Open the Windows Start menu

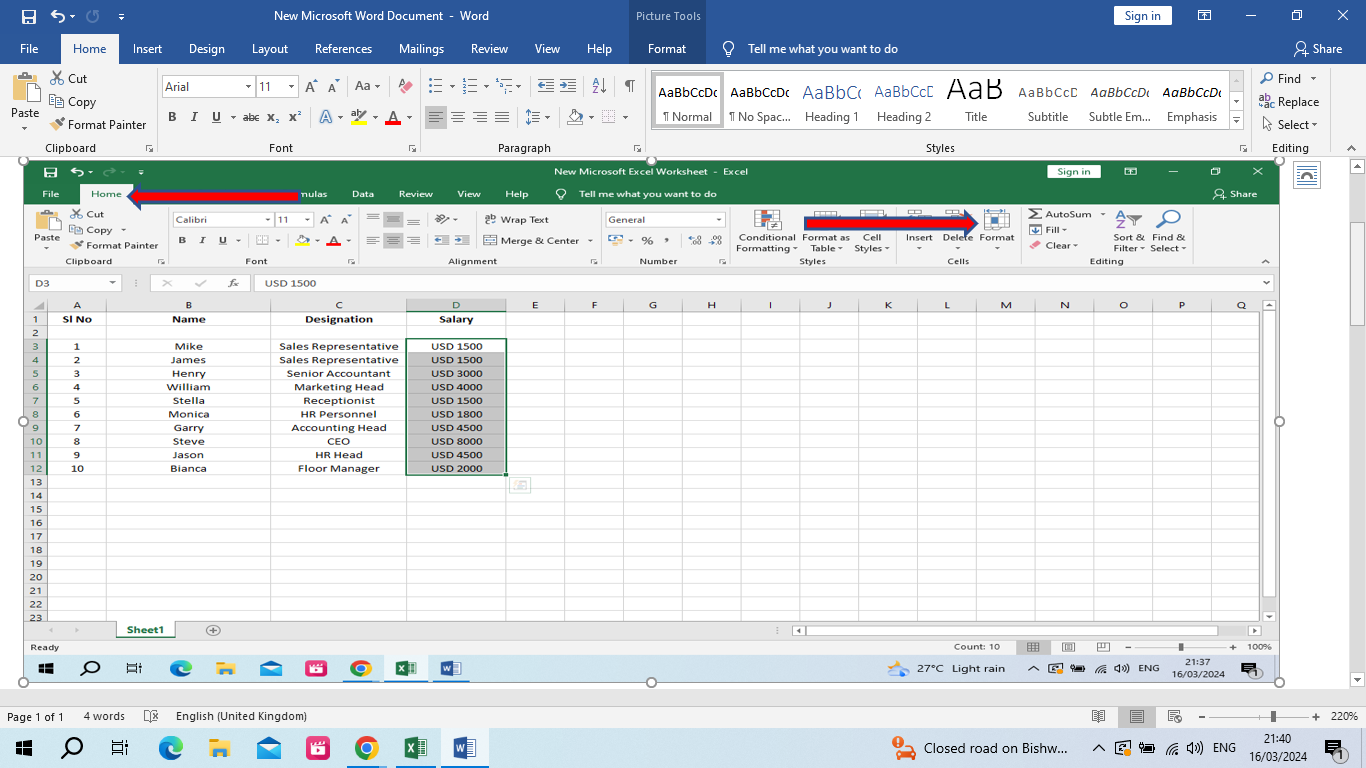pos(24,748)
